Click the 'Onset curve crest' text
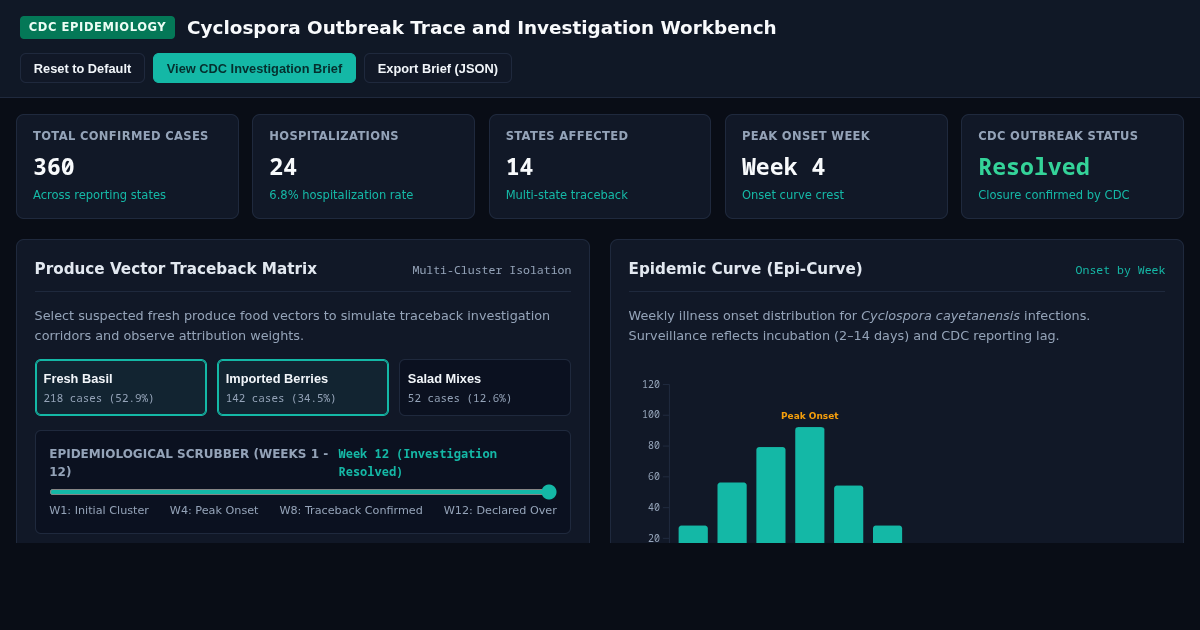This screenshot has width=1200, height=630. [793, 195]
